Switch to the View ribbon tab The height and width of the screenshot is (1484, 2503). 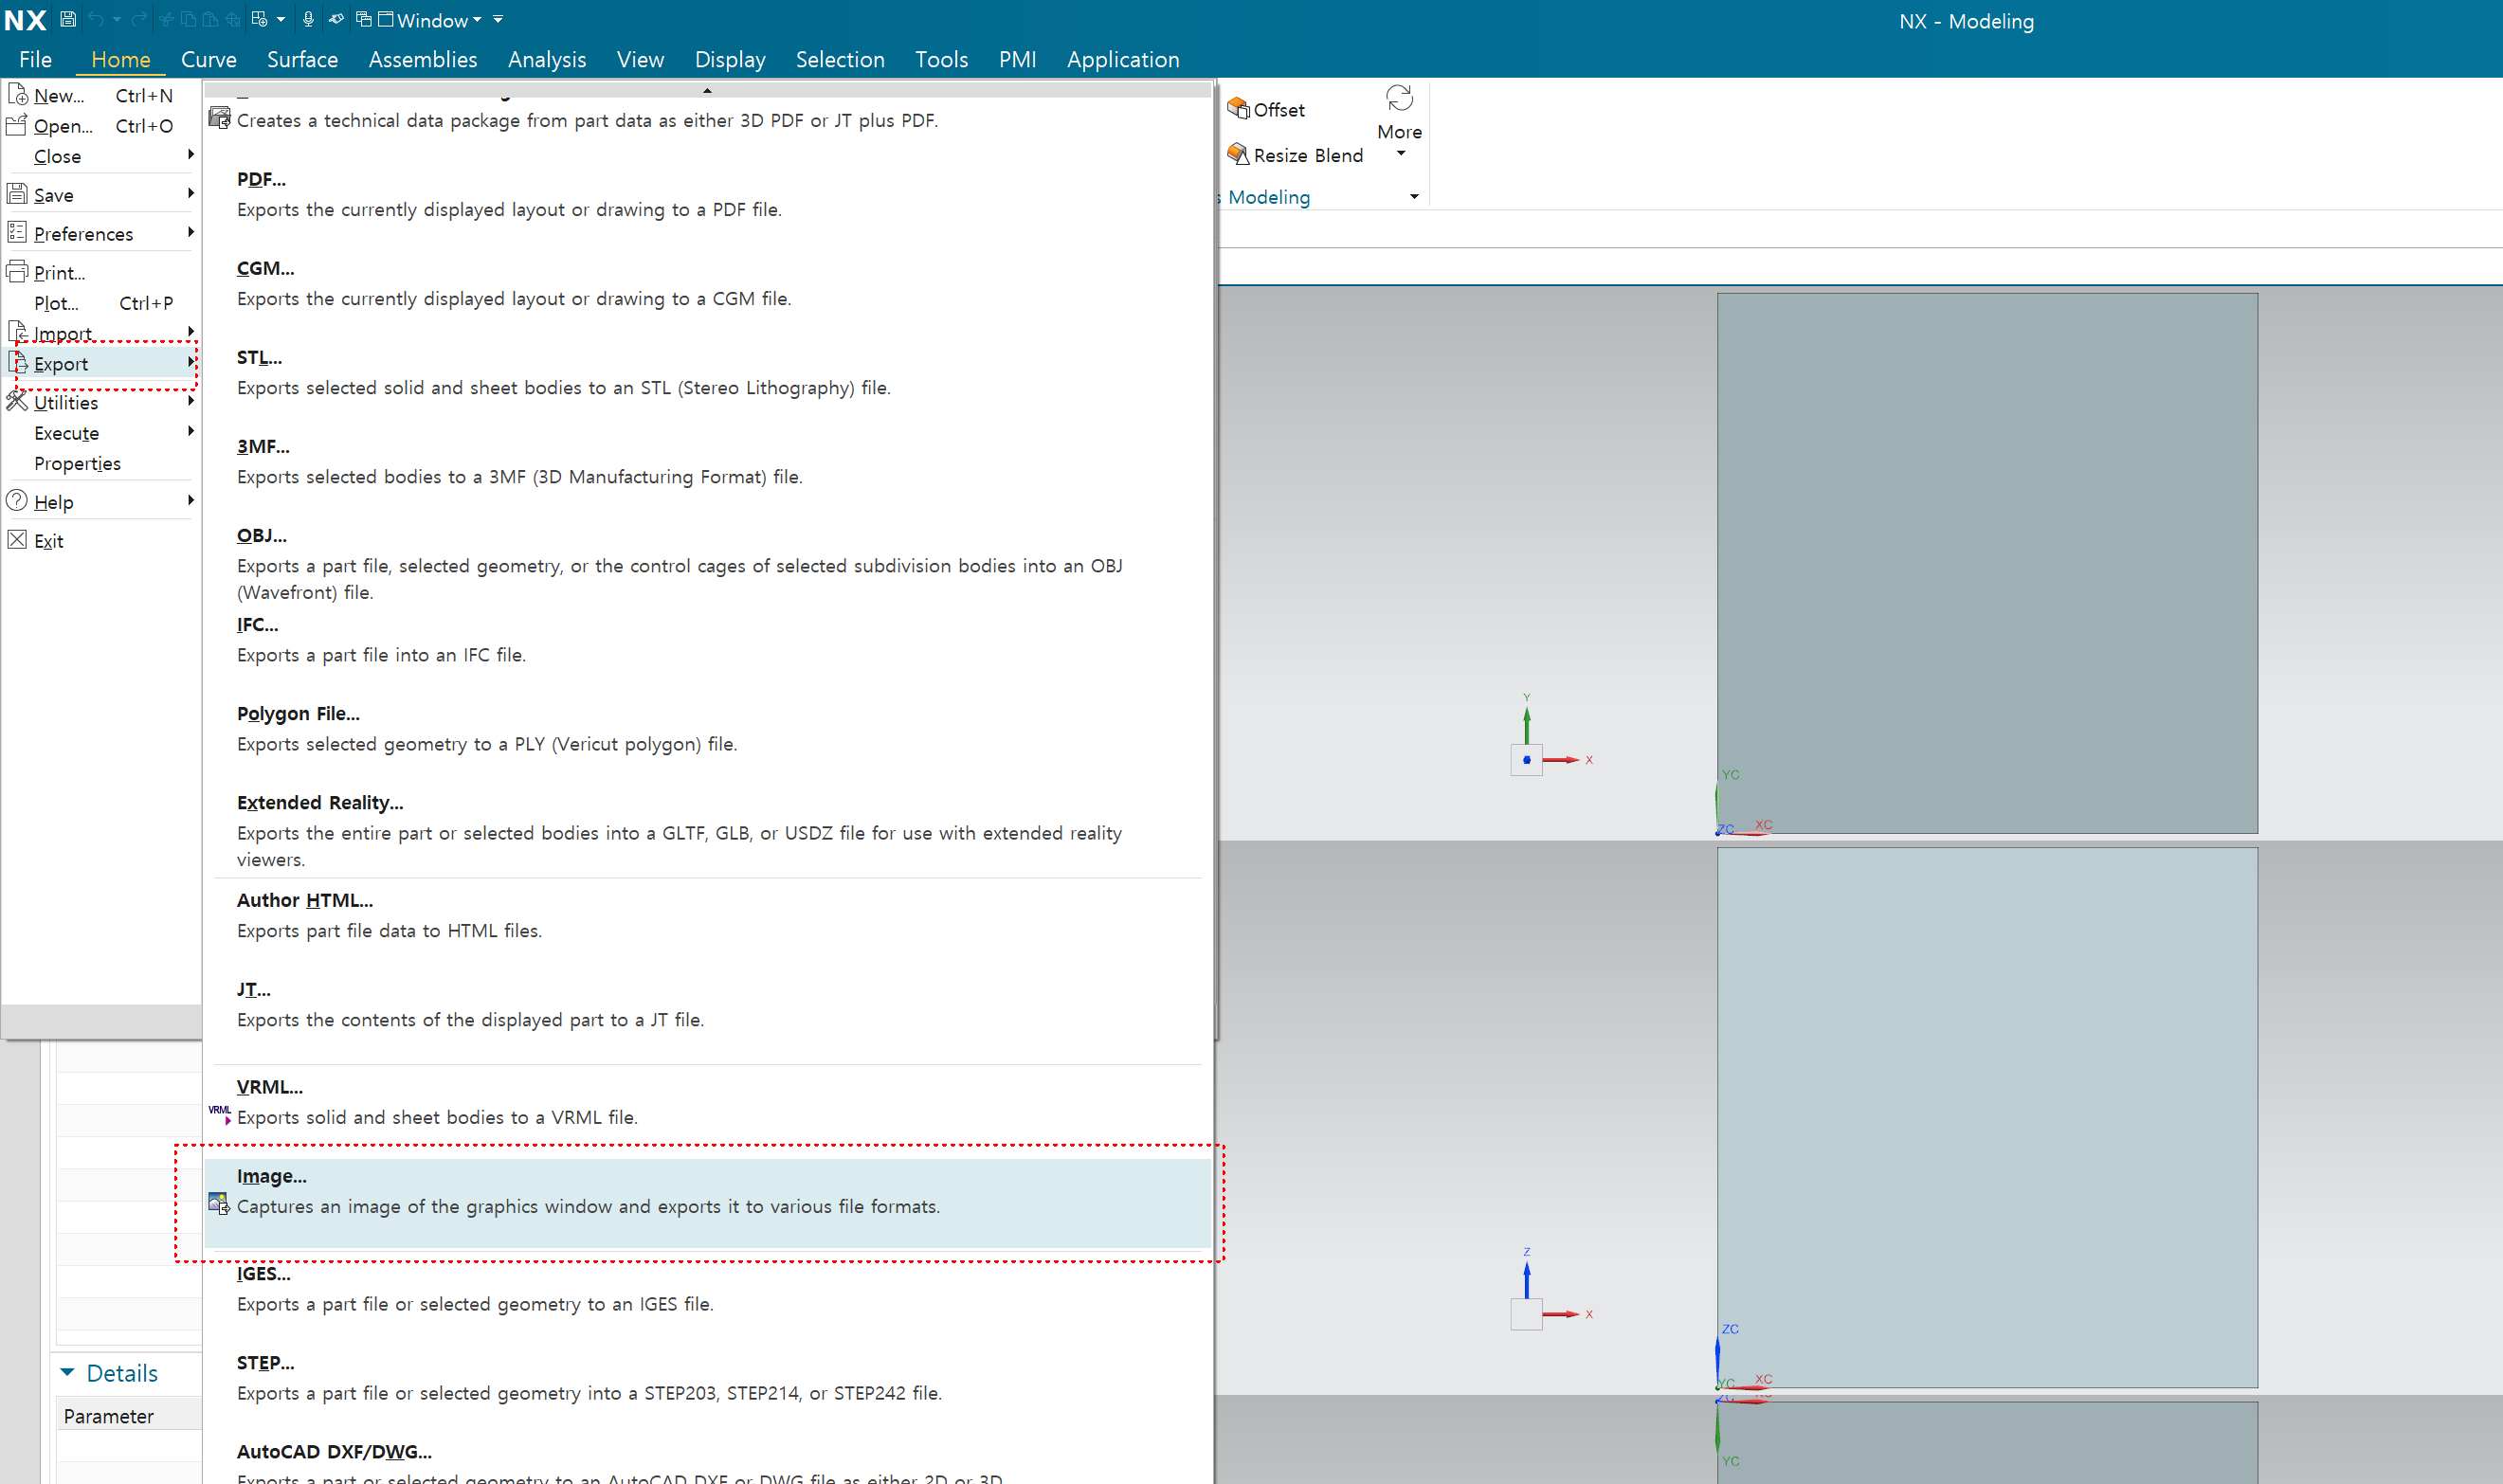[640, 60]
